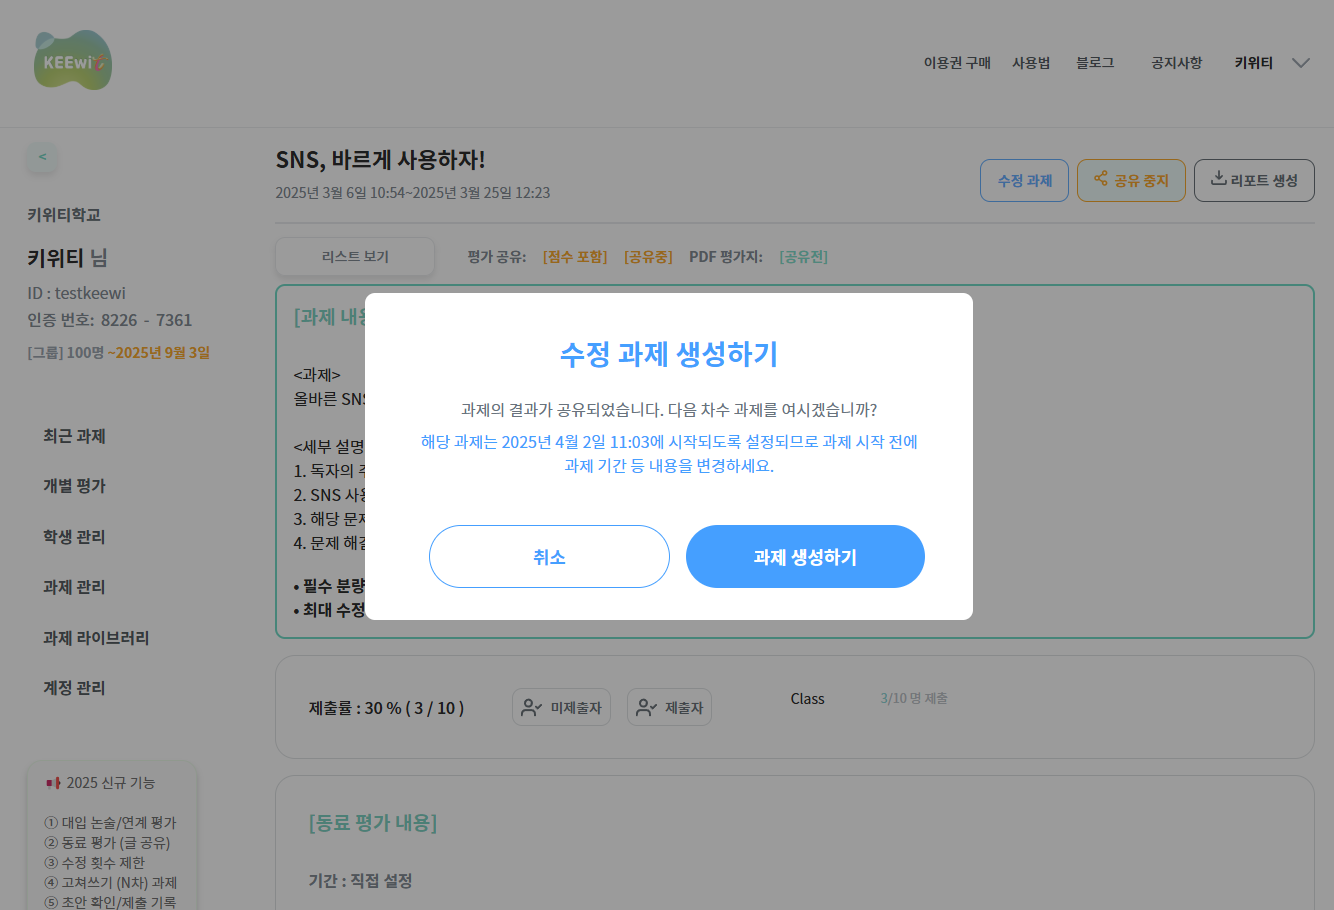Go to 블로그 in top navigation

pos(1095,63)
